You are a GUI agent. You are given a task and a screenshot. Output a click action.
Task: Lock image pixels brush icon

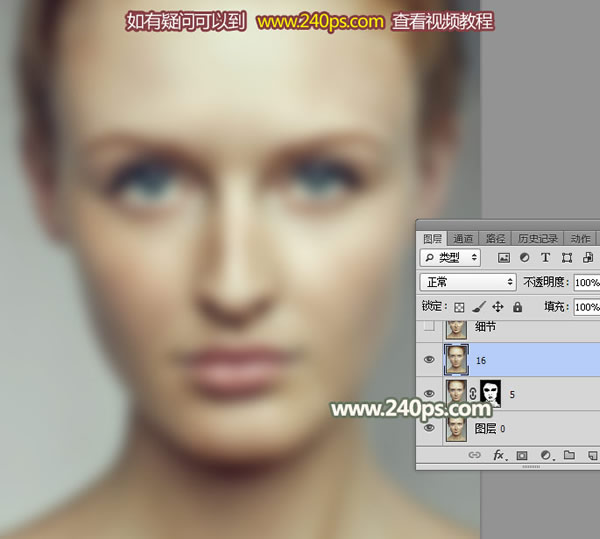(x=479, y=306)
